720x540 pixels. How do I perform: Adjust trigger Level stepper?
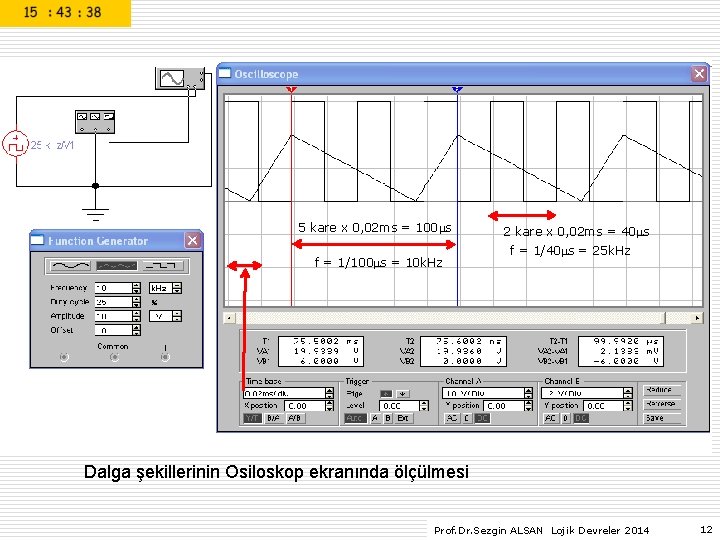pos(424,405)
